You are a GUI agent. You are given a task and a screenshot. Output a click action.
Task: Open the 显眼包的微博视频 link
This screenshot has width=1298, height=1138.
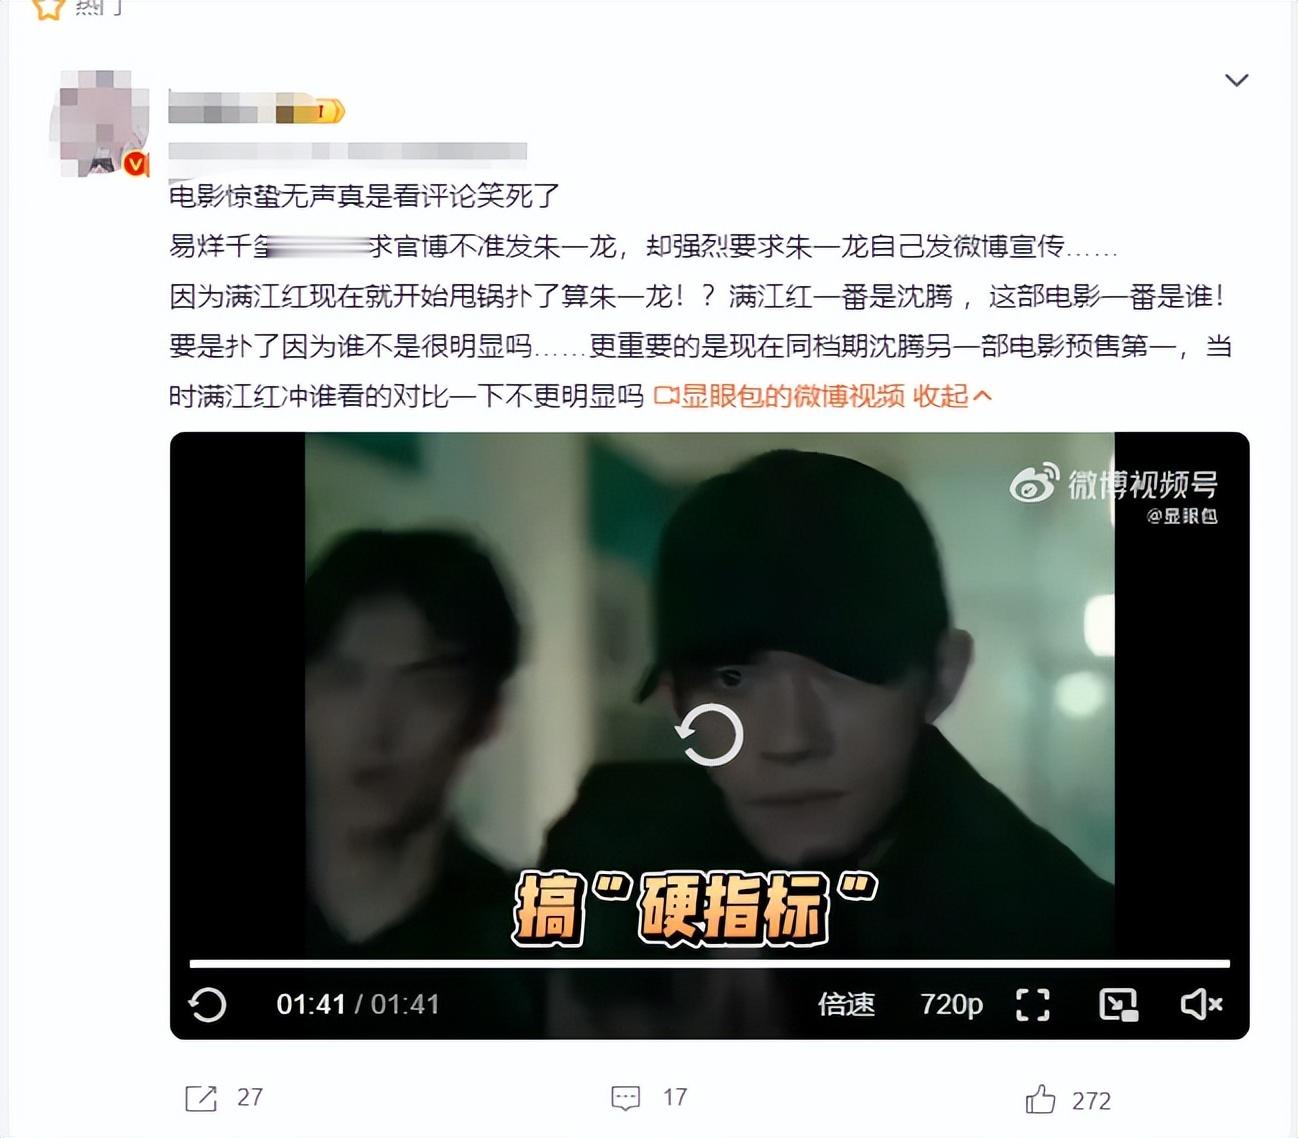(x=779, y=396)
